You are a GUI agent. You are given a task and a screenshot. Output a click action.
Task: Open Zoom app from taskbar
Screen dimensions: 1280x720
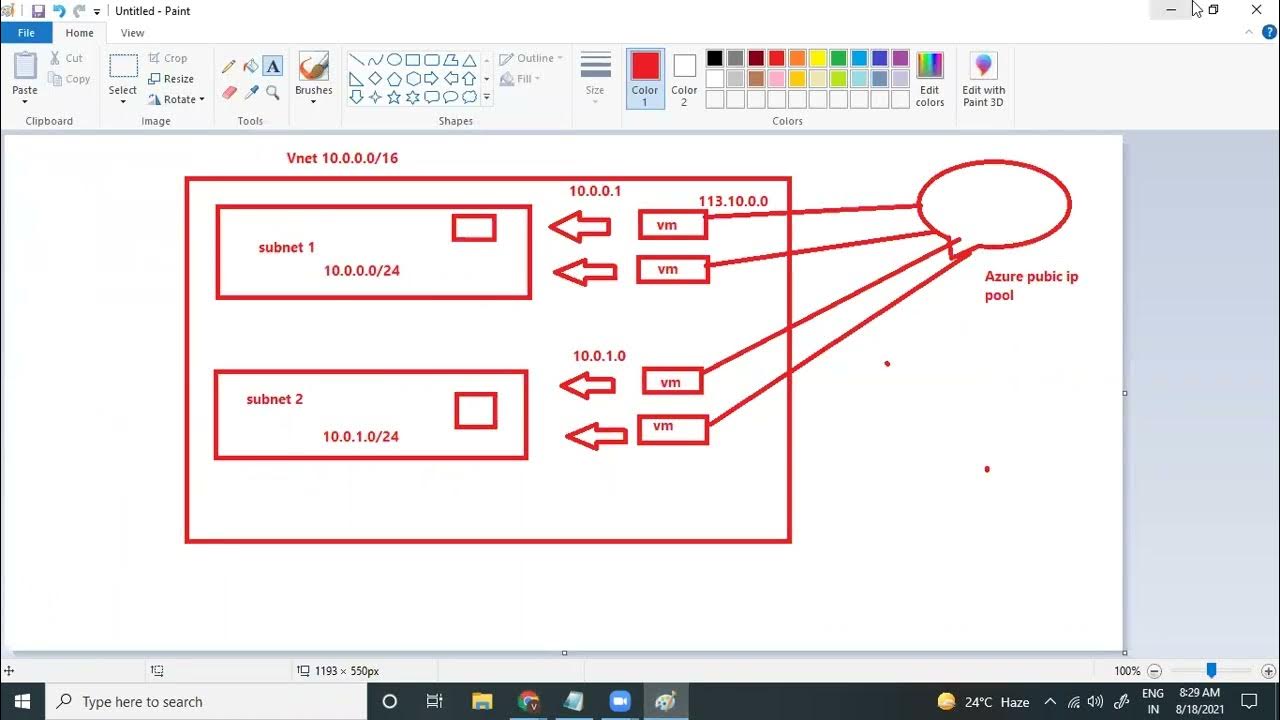(619, 701)
